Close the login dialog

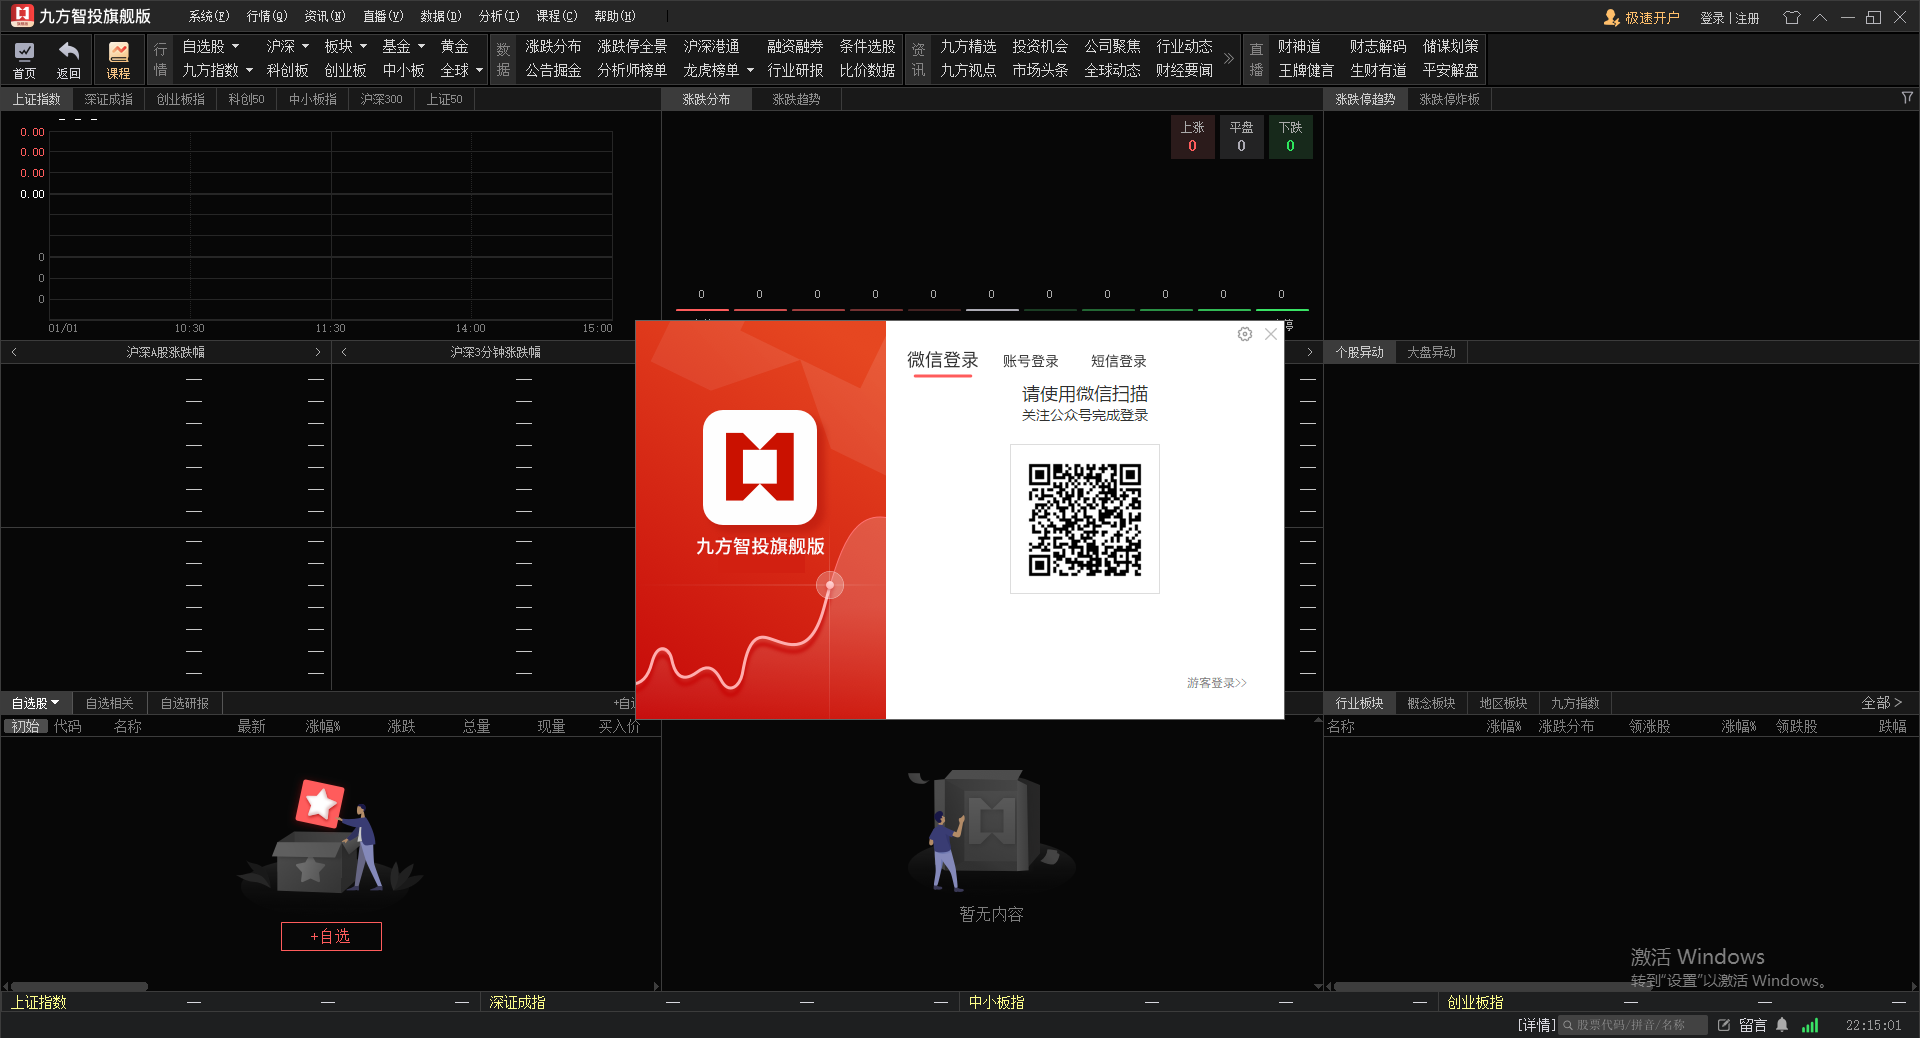pos(1271,334)
